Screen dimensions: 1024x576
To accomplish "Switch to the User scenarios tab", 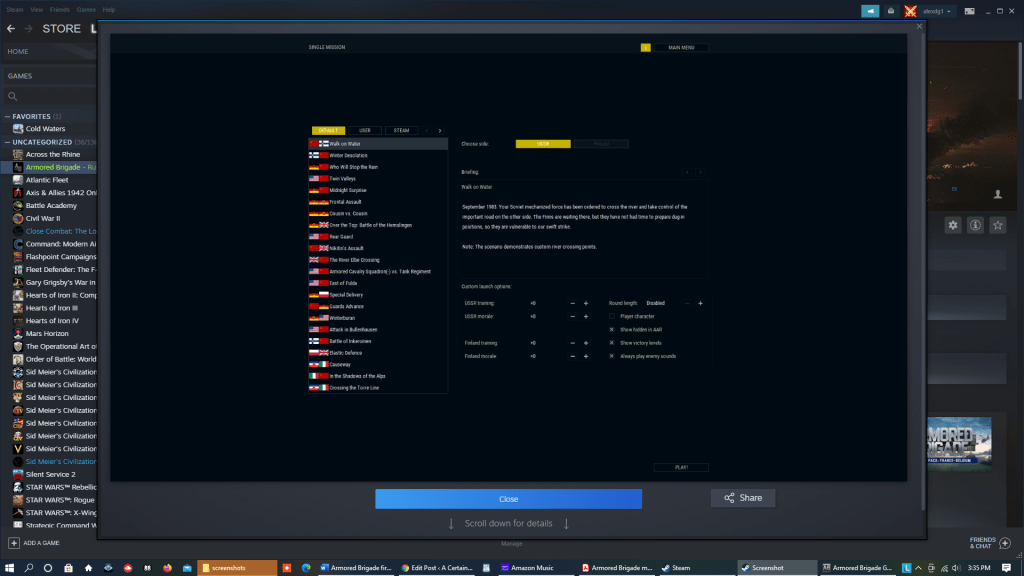I will click(365, 130).
